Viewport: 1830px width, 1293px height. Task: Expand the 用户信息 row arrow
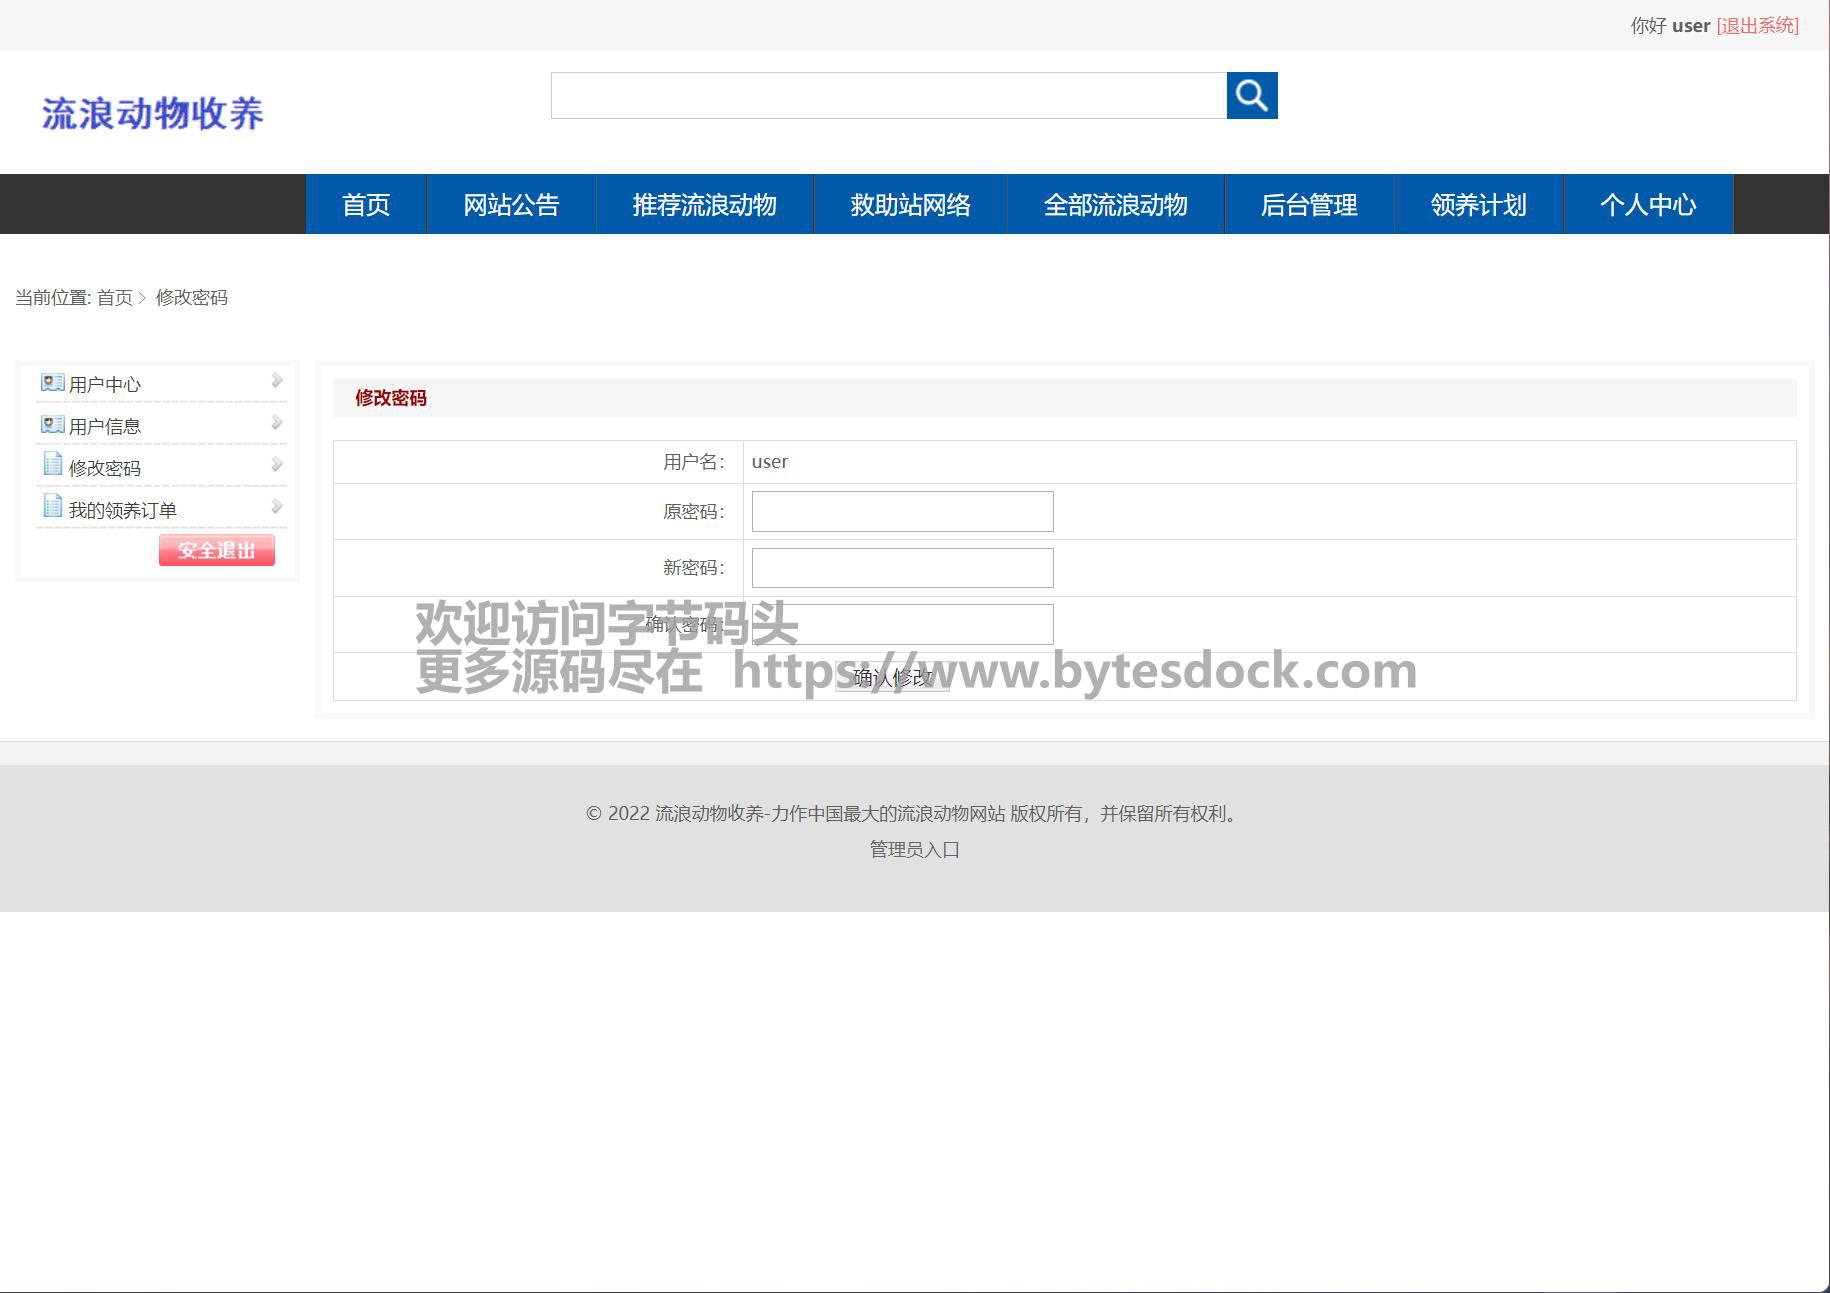[x=277, y=423]
